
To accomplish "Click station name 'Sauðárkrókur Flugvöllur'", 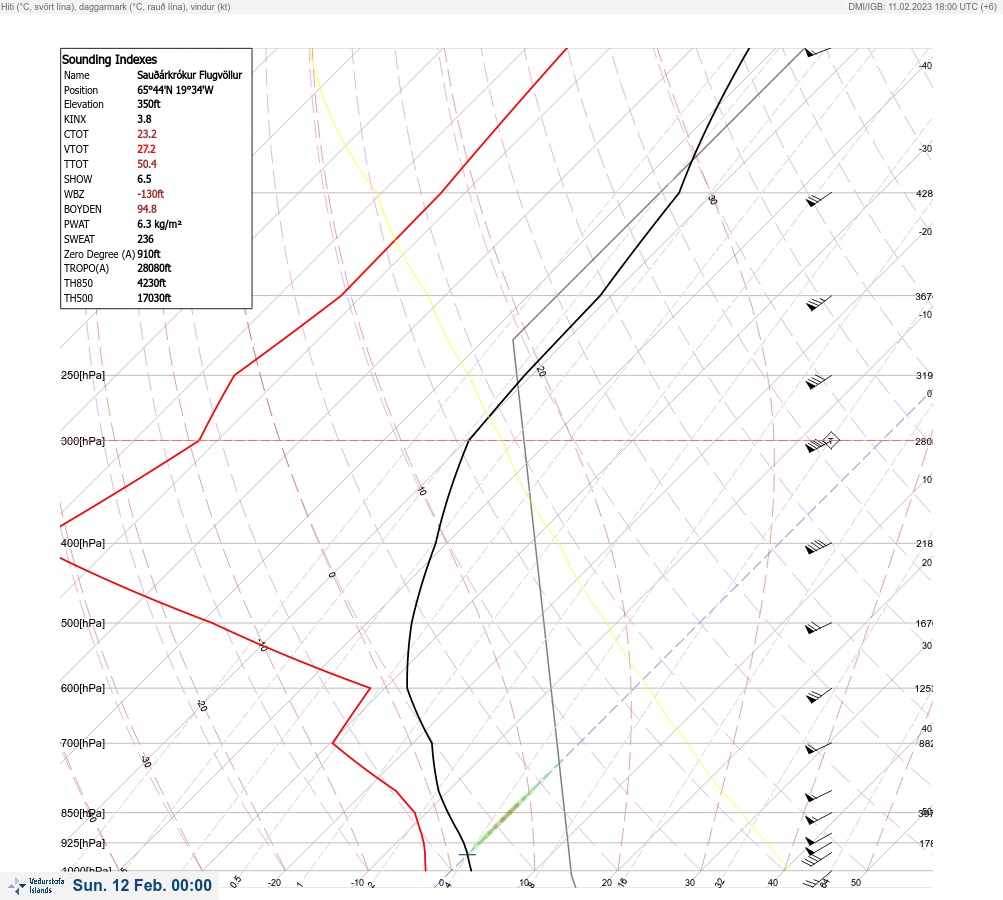I will tap(189, 75).
